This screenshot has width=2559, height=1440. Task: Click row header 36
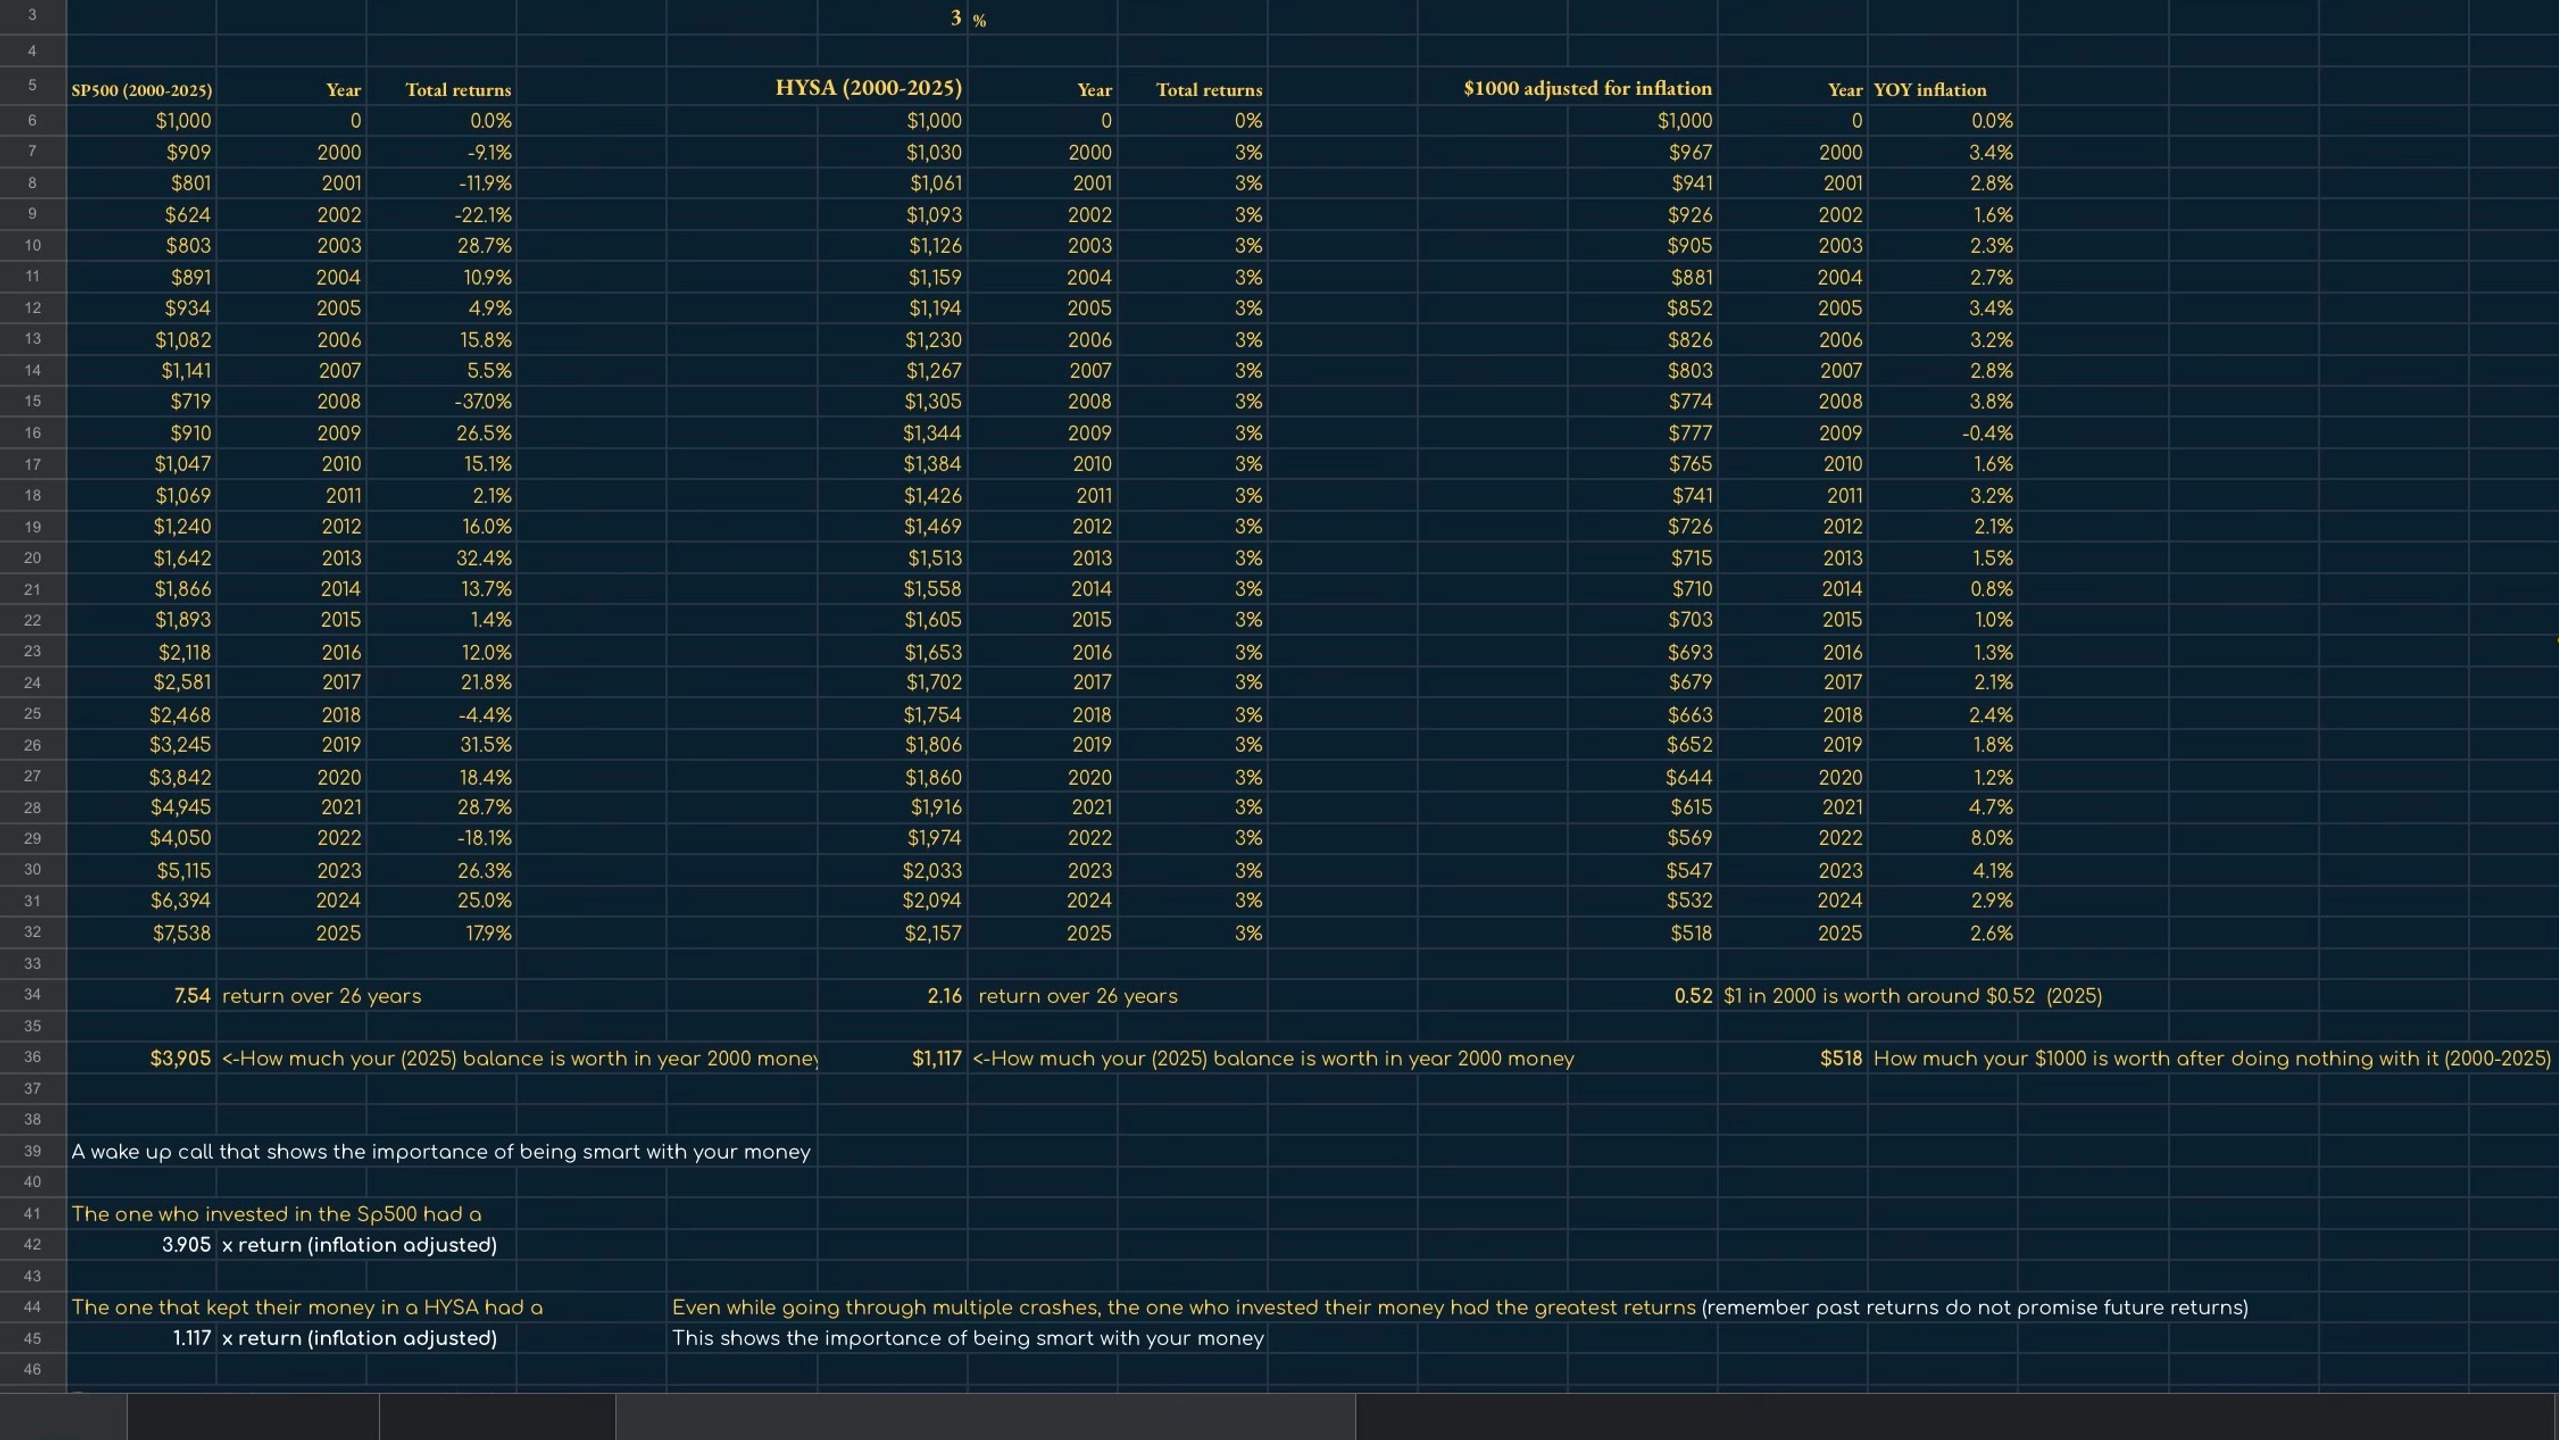click(32, 1057)
